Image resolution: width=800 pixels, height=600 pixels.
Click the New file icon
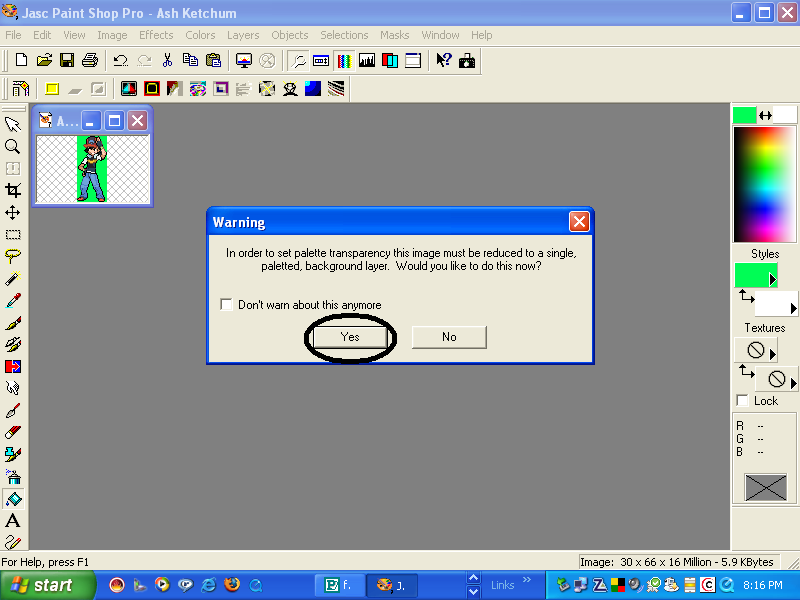pyautogui.click(x=21, y=60)
